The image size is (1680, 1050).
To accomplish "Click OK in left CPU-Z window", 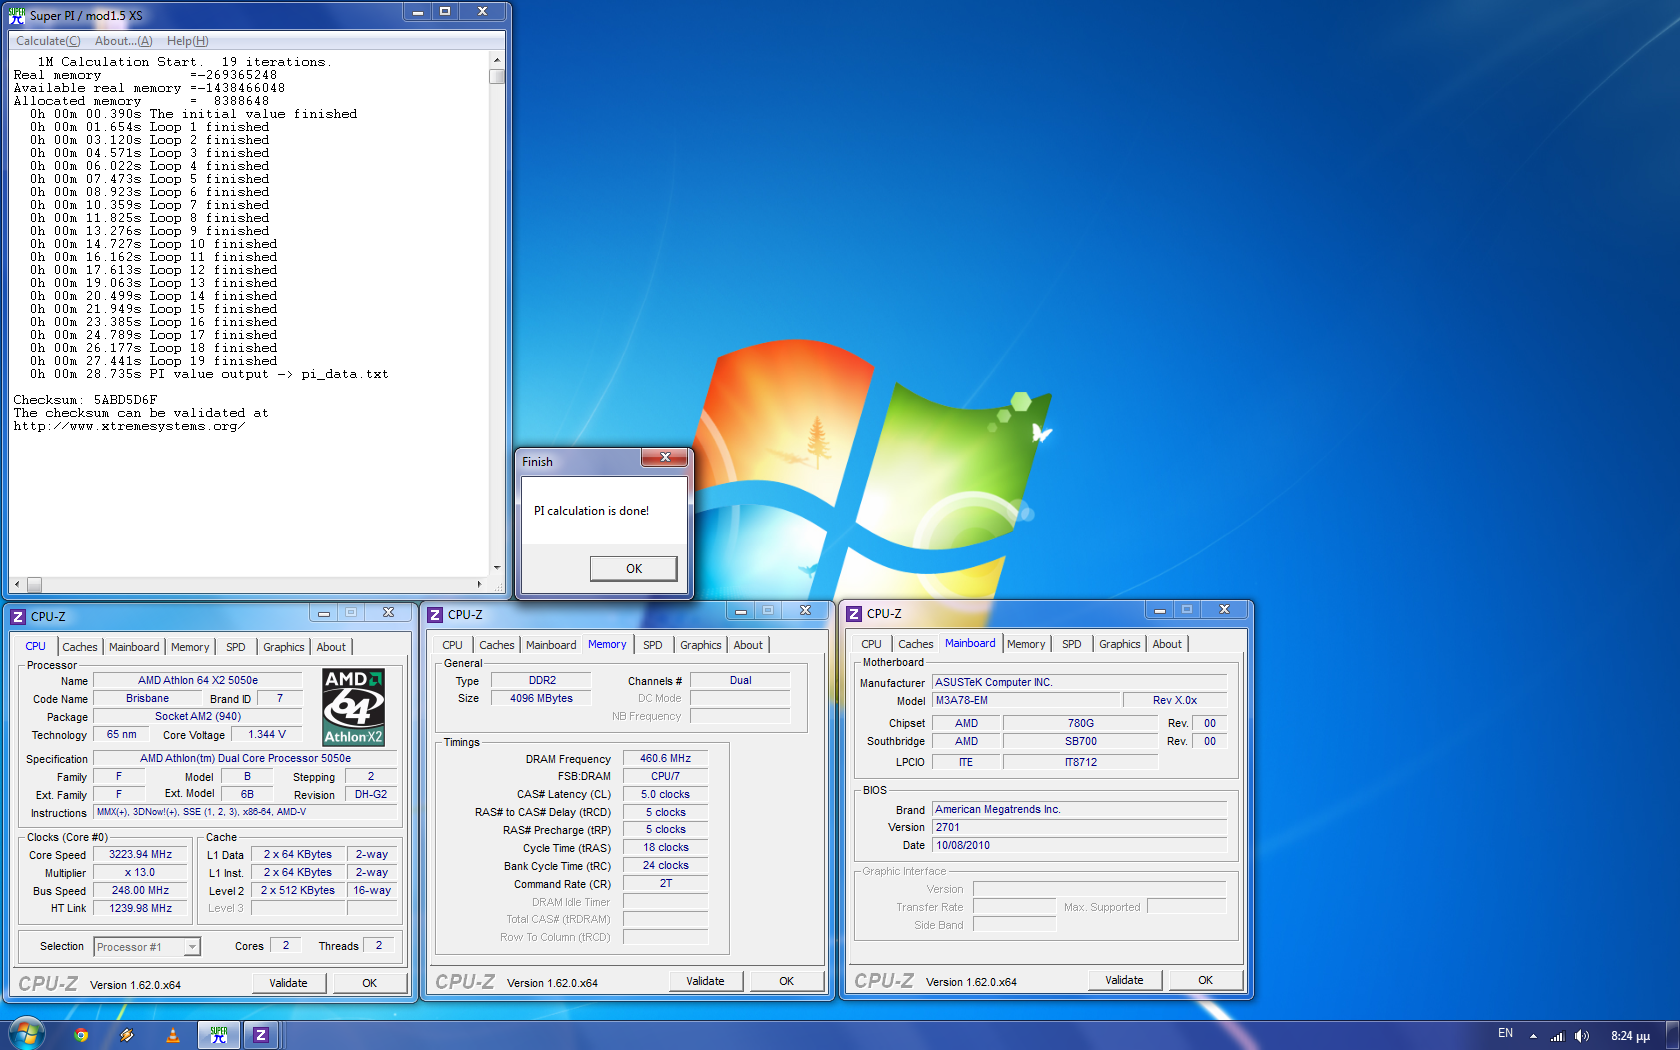I will (370, 983).
